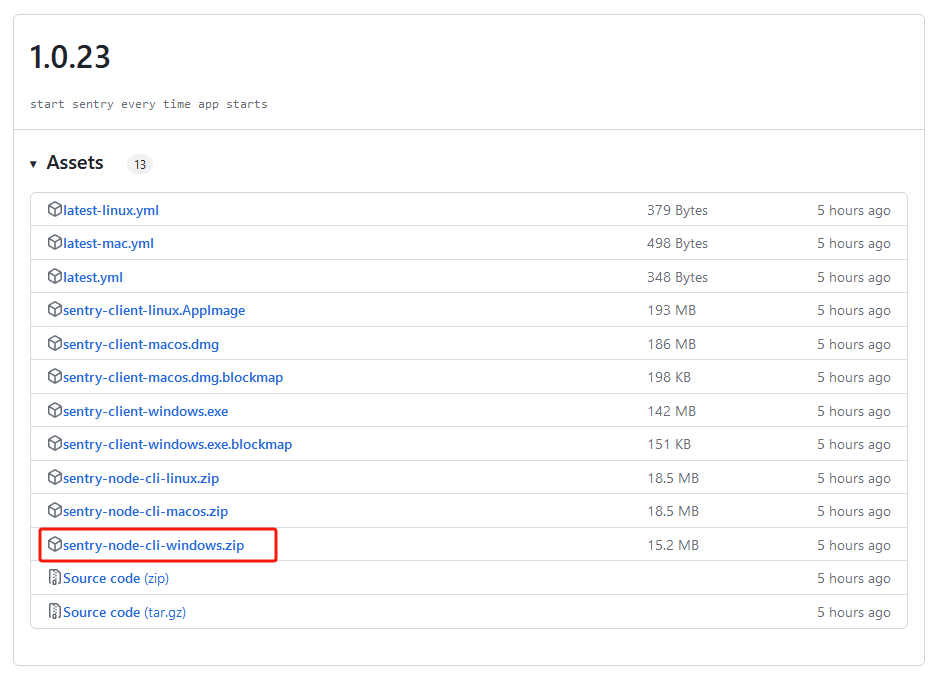Click '5 hours ago' in sentry-client-windows.exe row
Screen dimensions: 928x673
pos(853,411)
